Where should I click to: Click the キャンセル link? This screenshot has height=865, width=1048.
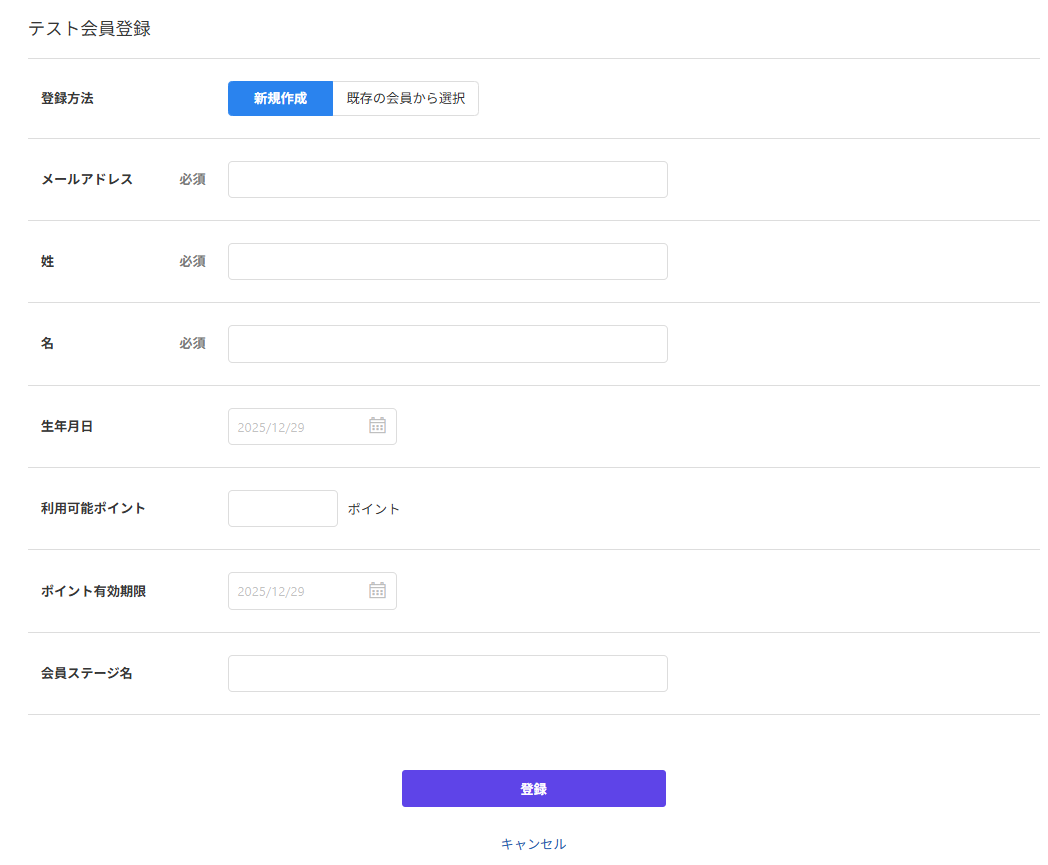click(533, 844)
